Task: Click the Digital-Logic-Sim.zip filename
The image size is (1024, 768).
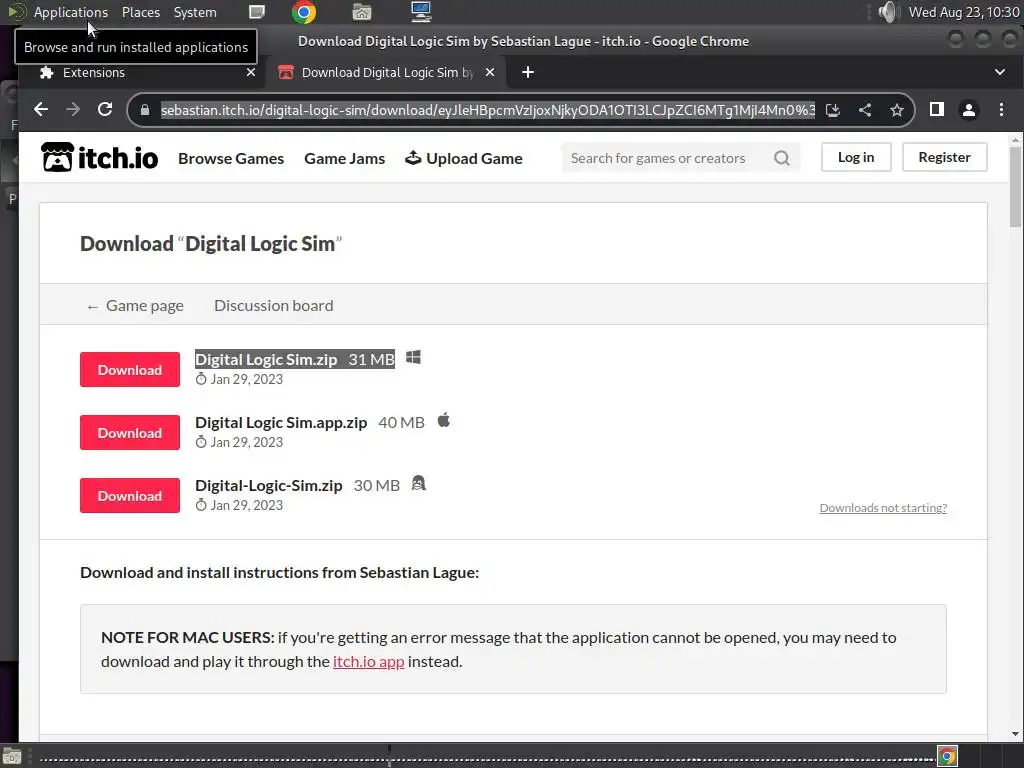Action: 269,485
